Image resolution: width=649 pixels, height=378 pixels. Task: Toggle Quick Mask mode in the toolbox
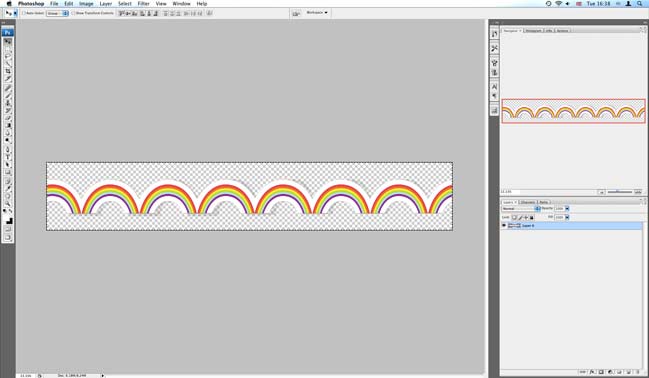click(8, 229)
